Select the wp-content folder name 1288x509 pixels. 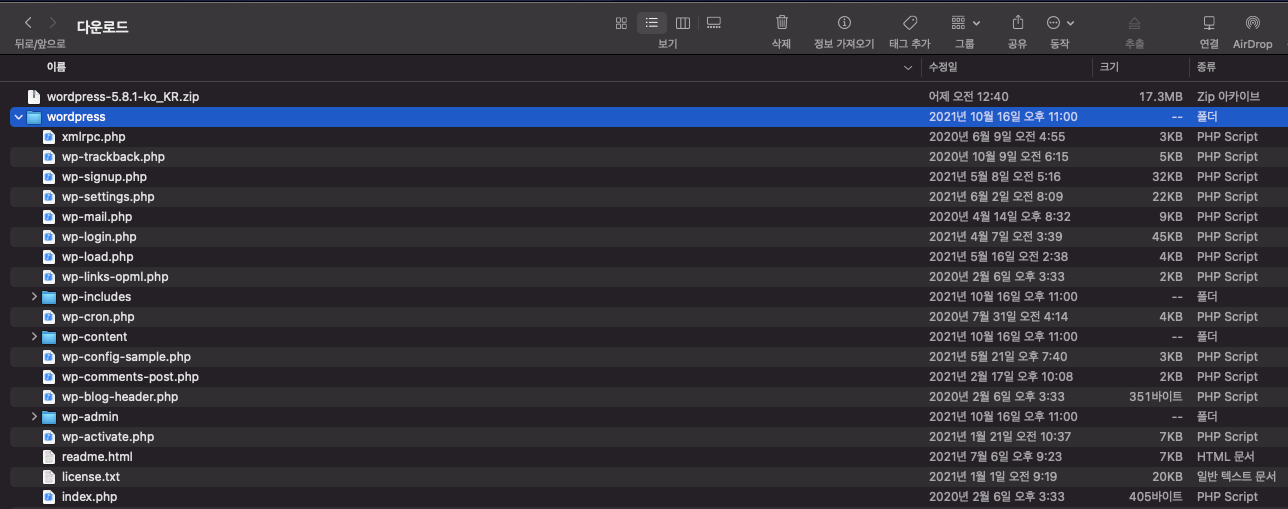[x=95, y=337]
